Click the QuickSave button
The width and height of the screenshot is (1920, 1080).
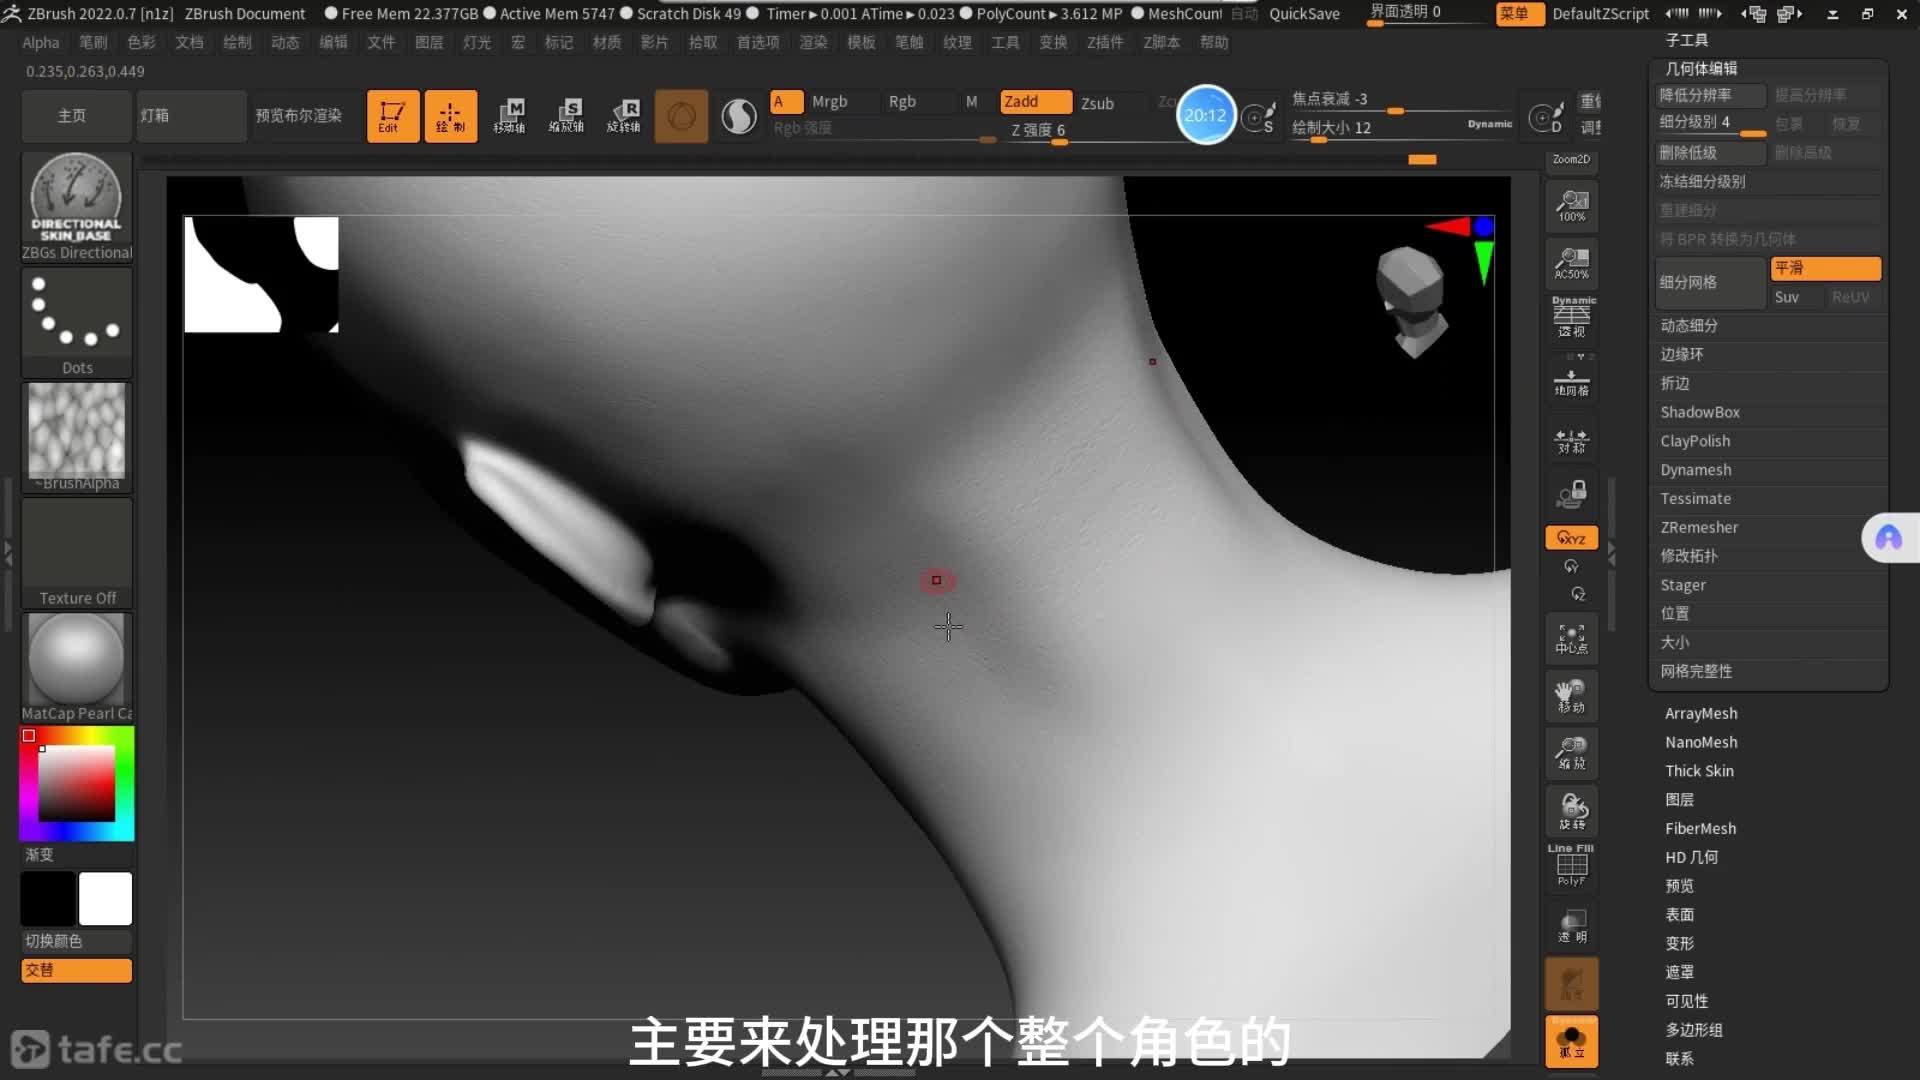tap(1304, 14)
